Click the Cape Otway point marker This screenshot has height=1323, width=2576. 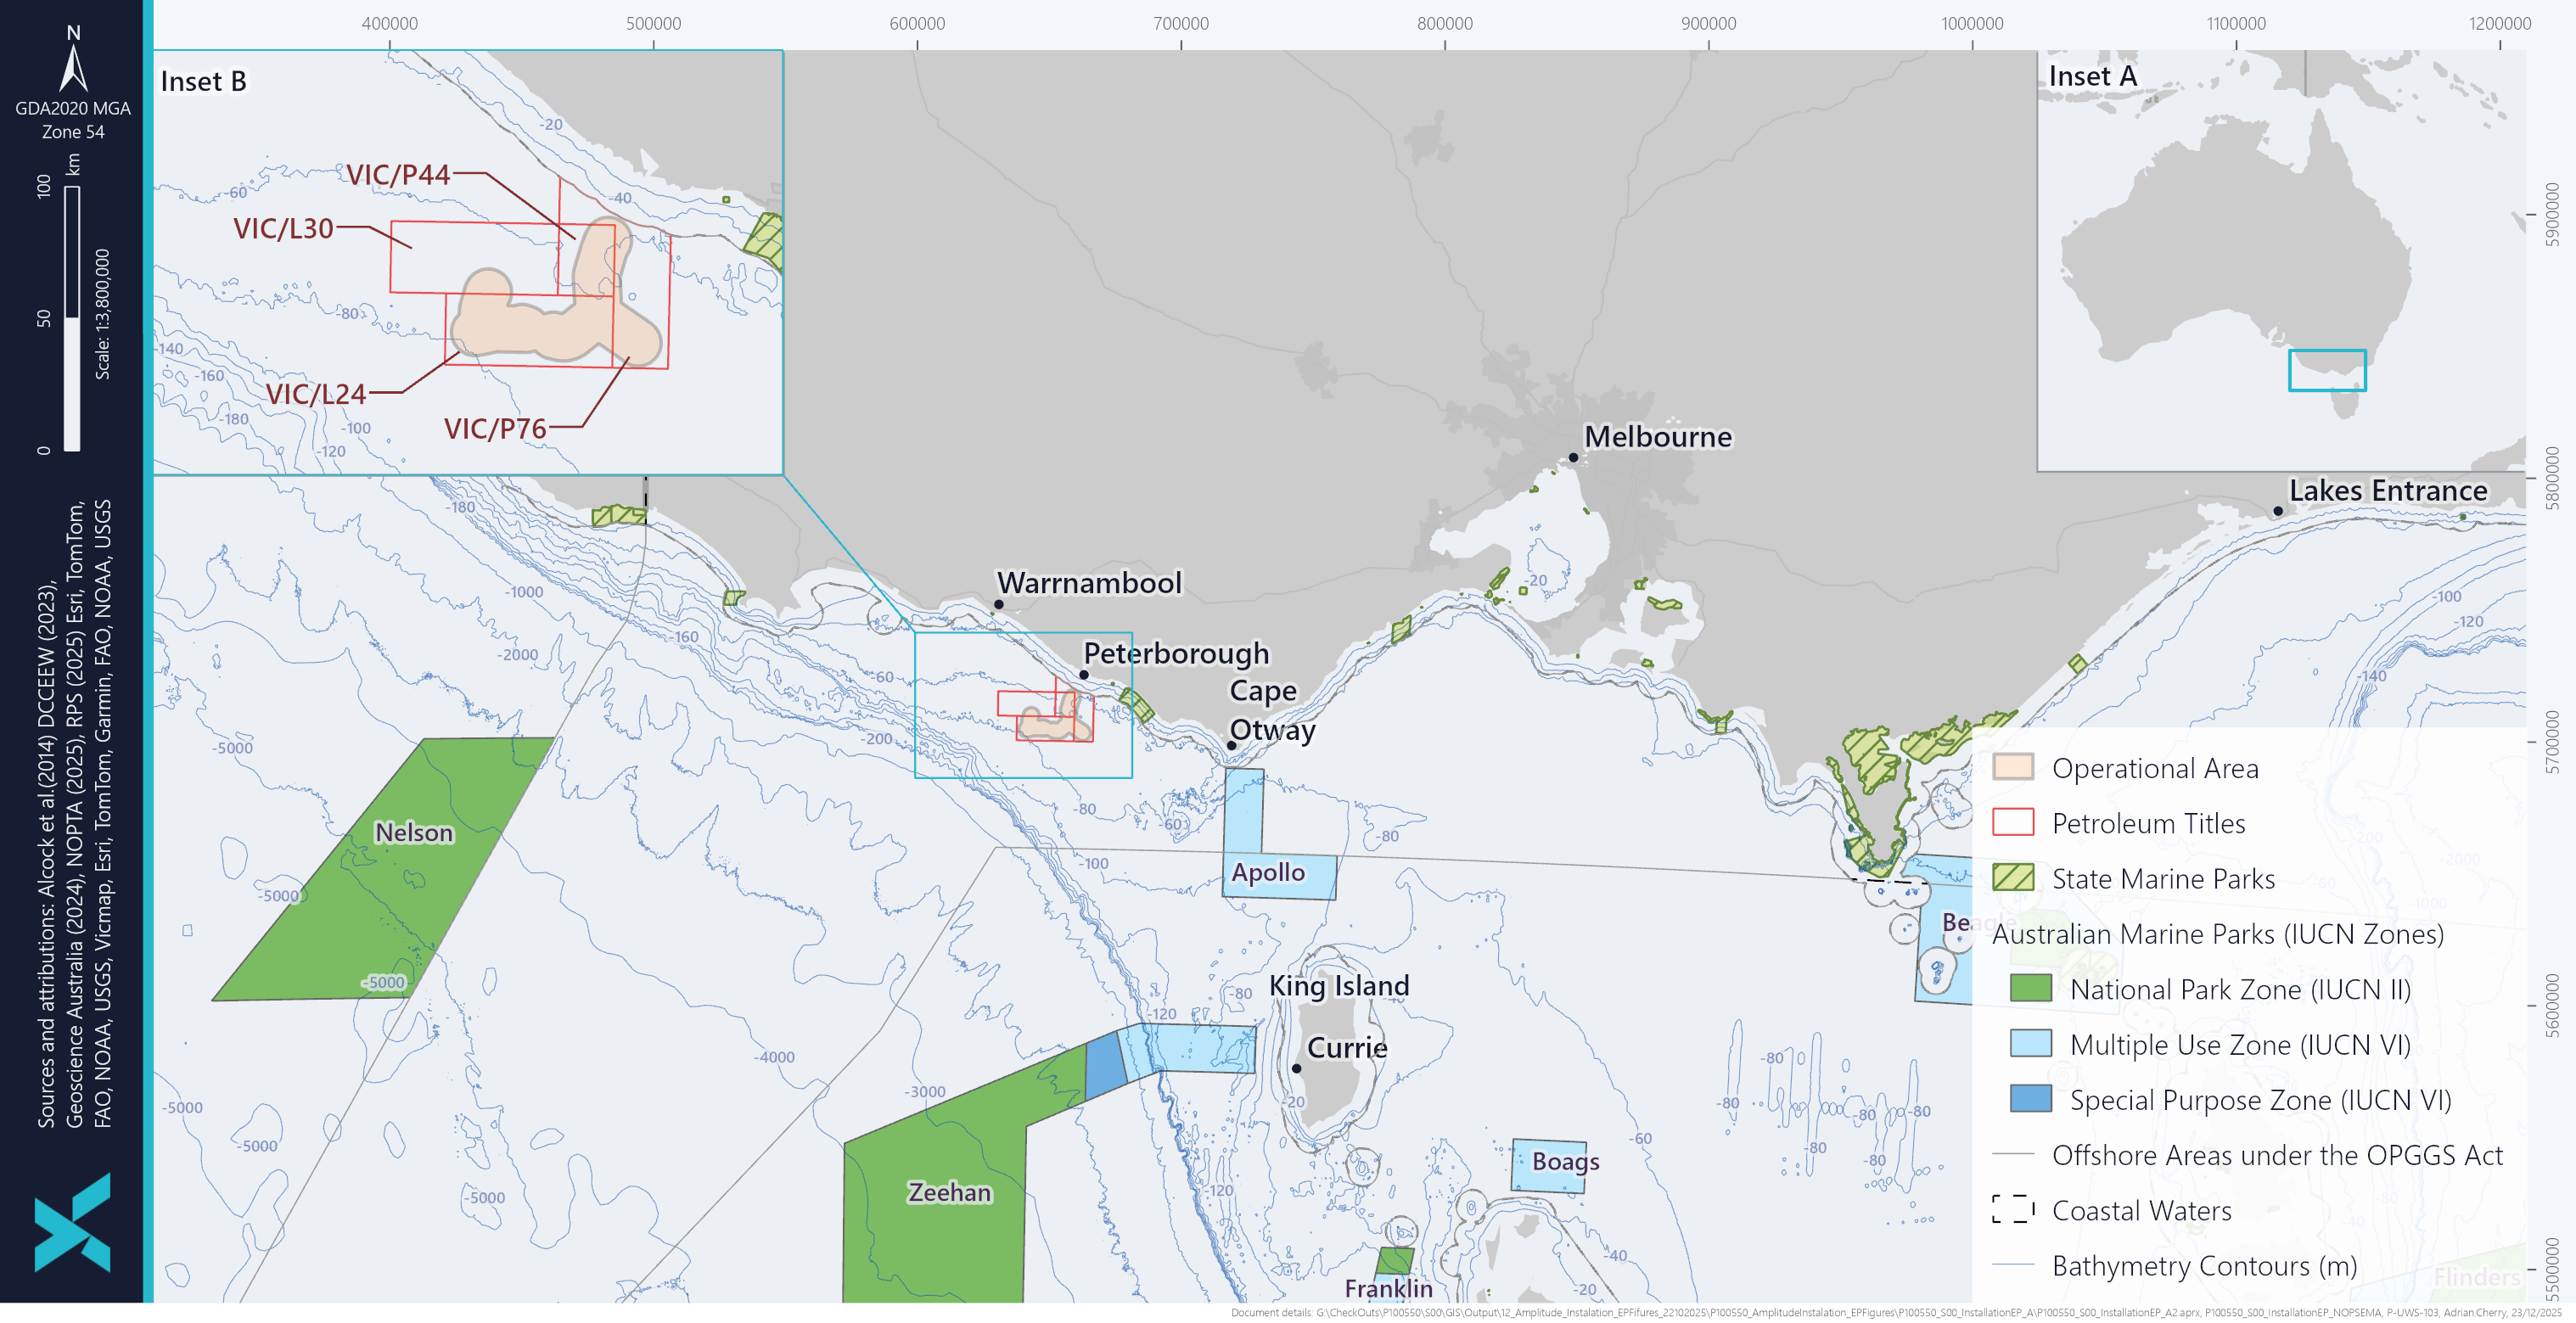(x=1231, y=745)
